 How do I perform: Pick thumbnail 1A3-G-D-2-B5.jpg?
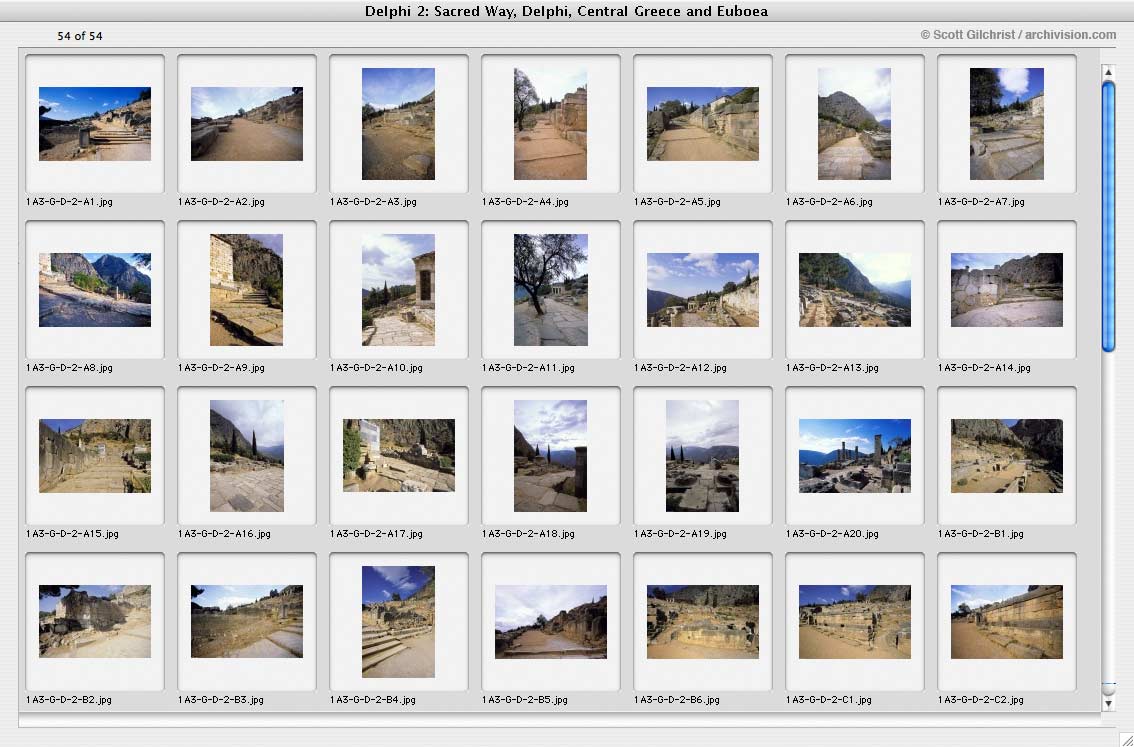[550, 622]
